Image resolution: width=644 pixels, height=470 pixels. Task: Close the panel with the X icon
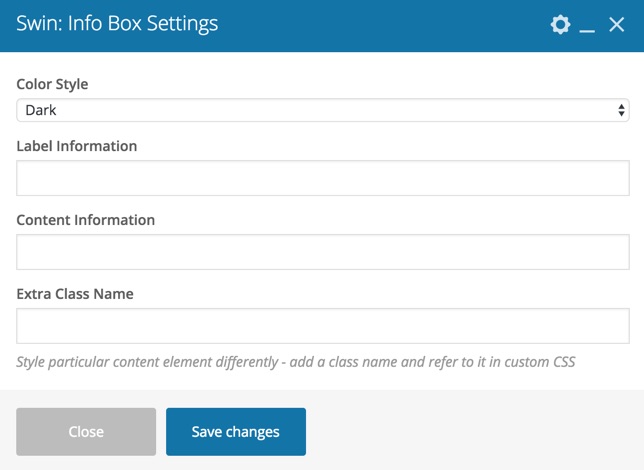(x=616, y=25)
